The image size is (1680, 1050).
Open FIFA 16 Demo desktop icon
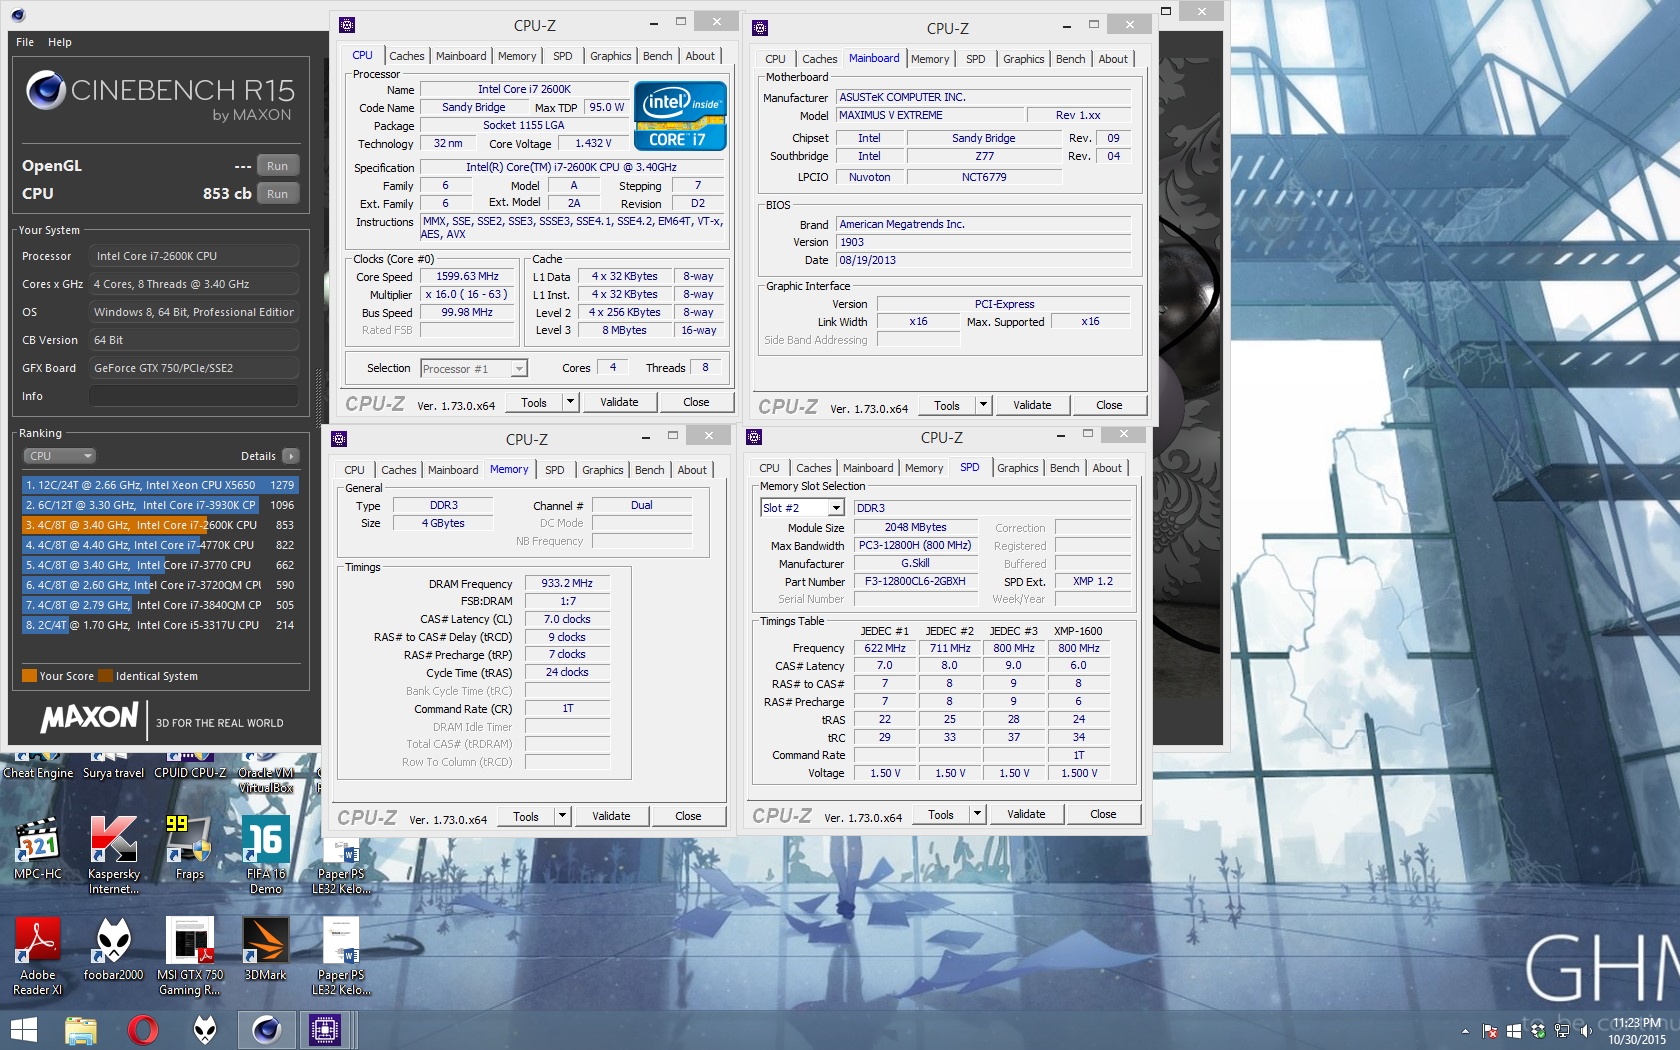[x=265, y=855]
